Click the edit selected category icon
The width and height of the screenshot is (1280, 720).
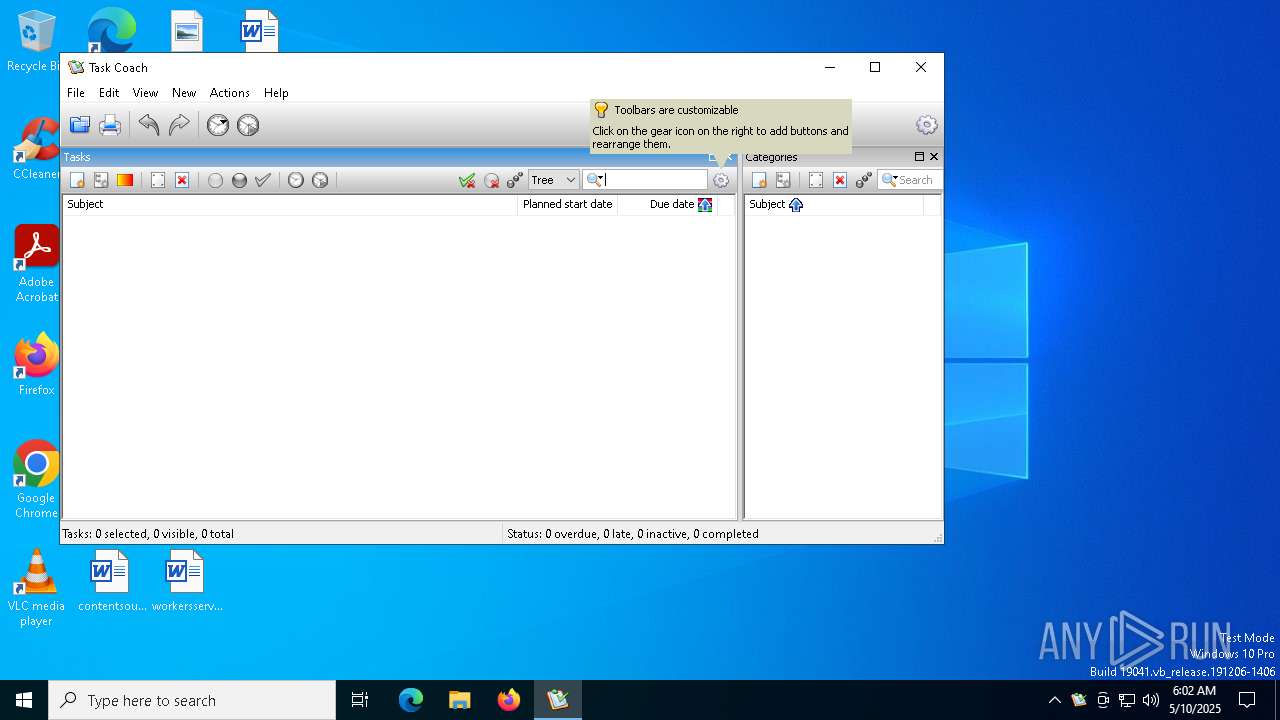click(x=816, y=180)
